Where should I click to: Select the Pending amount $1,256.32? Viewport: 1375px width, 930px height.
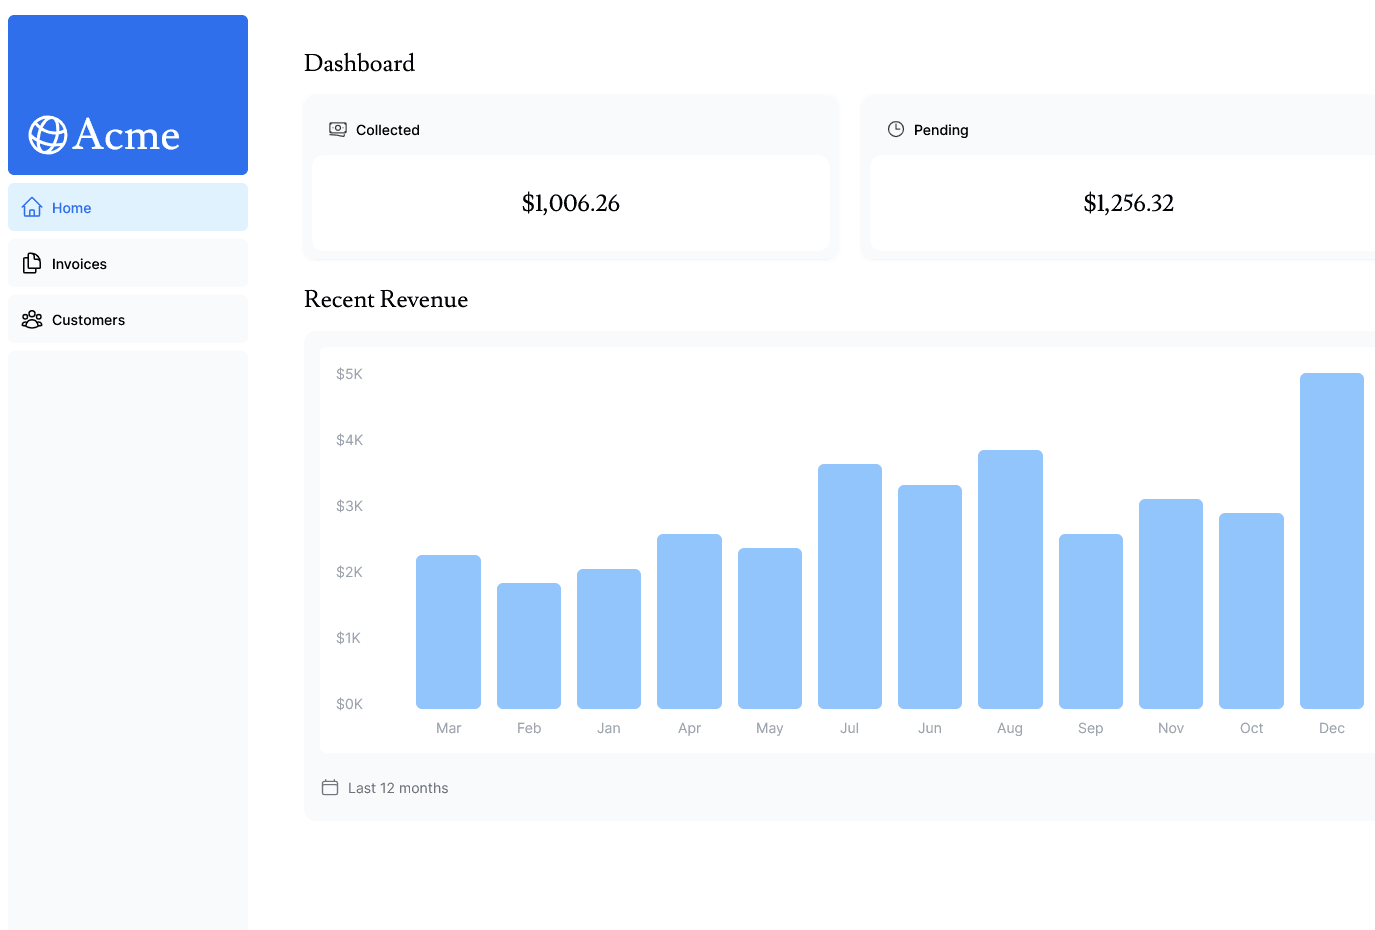[1128, 203]
